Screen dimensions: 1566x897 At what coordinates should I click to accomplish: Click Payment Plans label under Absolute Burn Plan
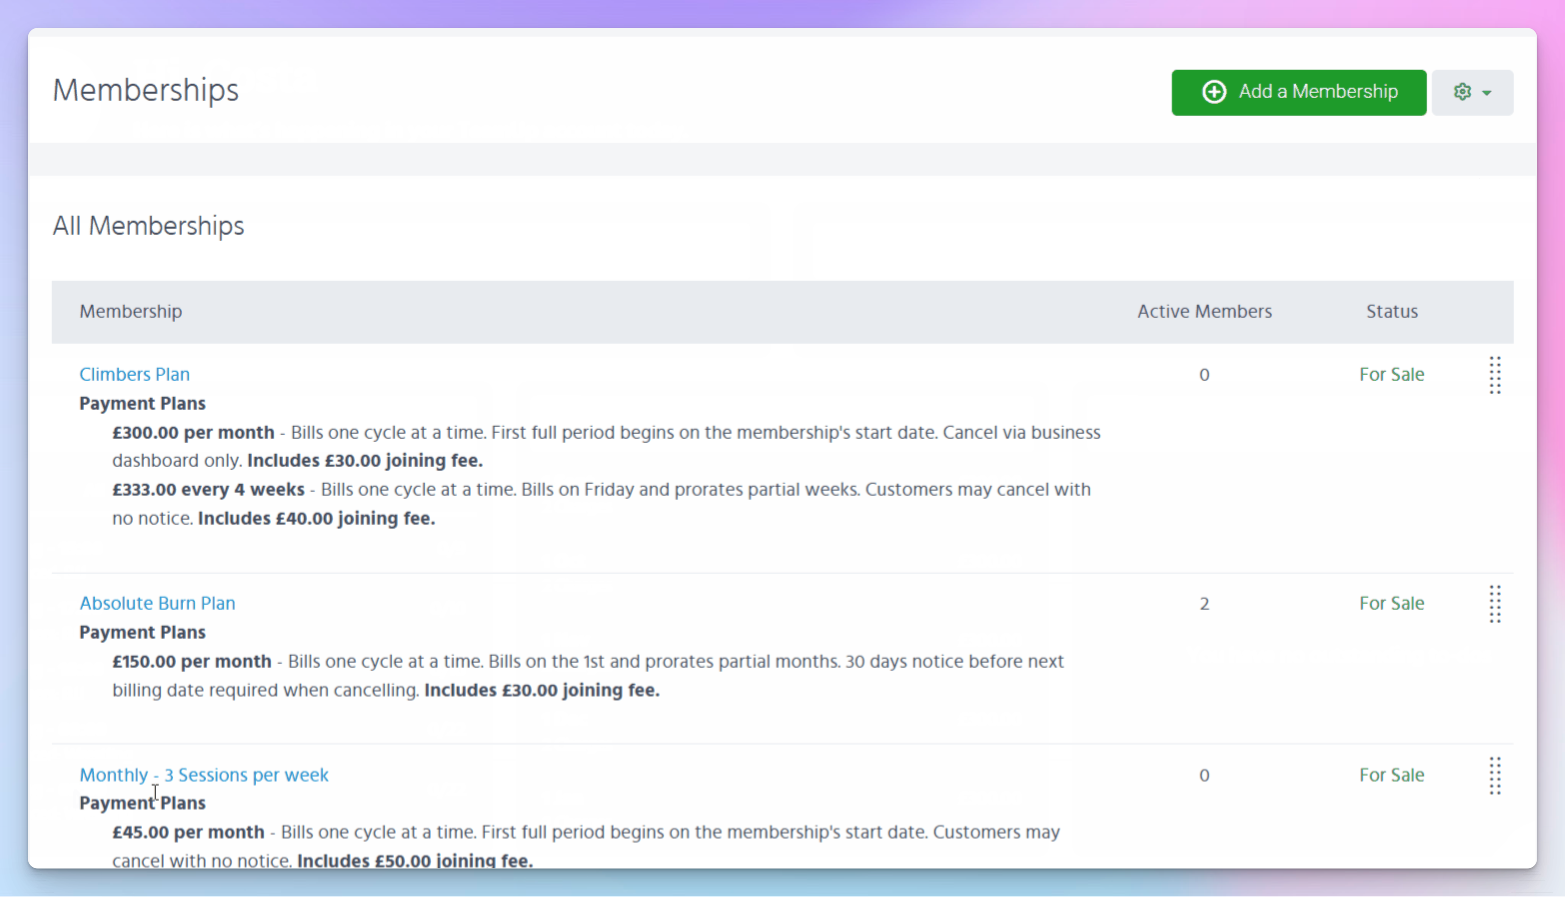143,632
